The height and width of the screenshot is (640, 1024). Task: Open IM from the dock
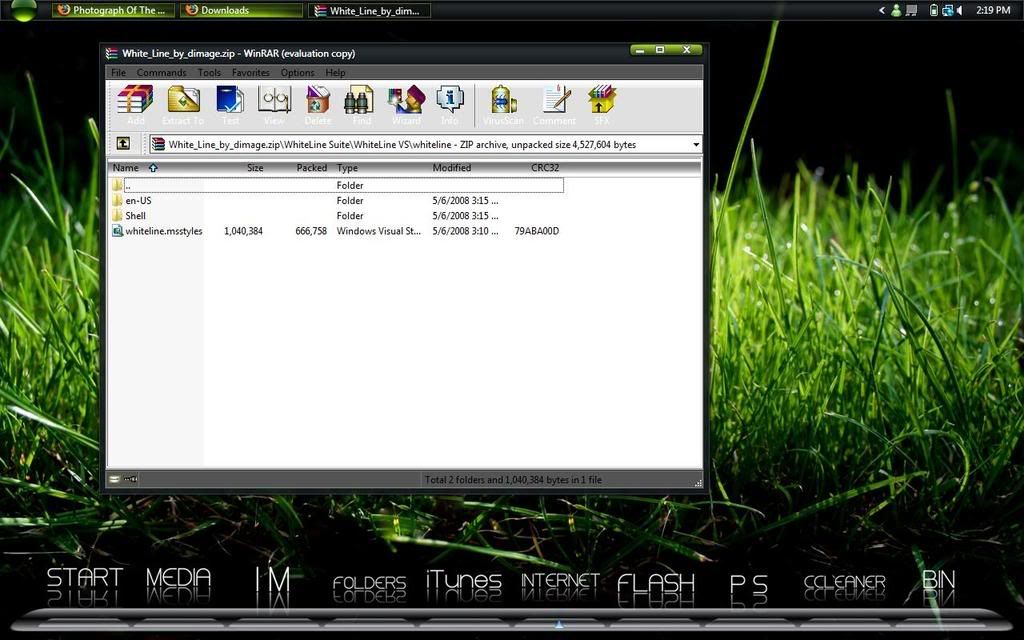272,579
